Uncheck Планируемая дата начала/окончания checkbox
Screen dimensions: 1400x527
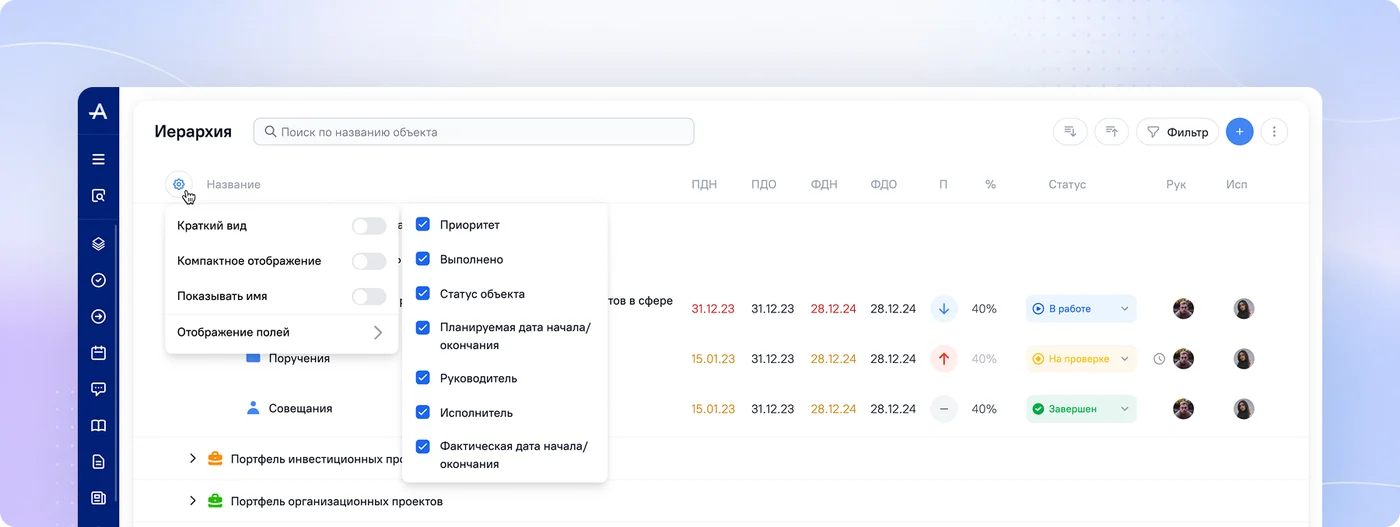tap(423, 328)
